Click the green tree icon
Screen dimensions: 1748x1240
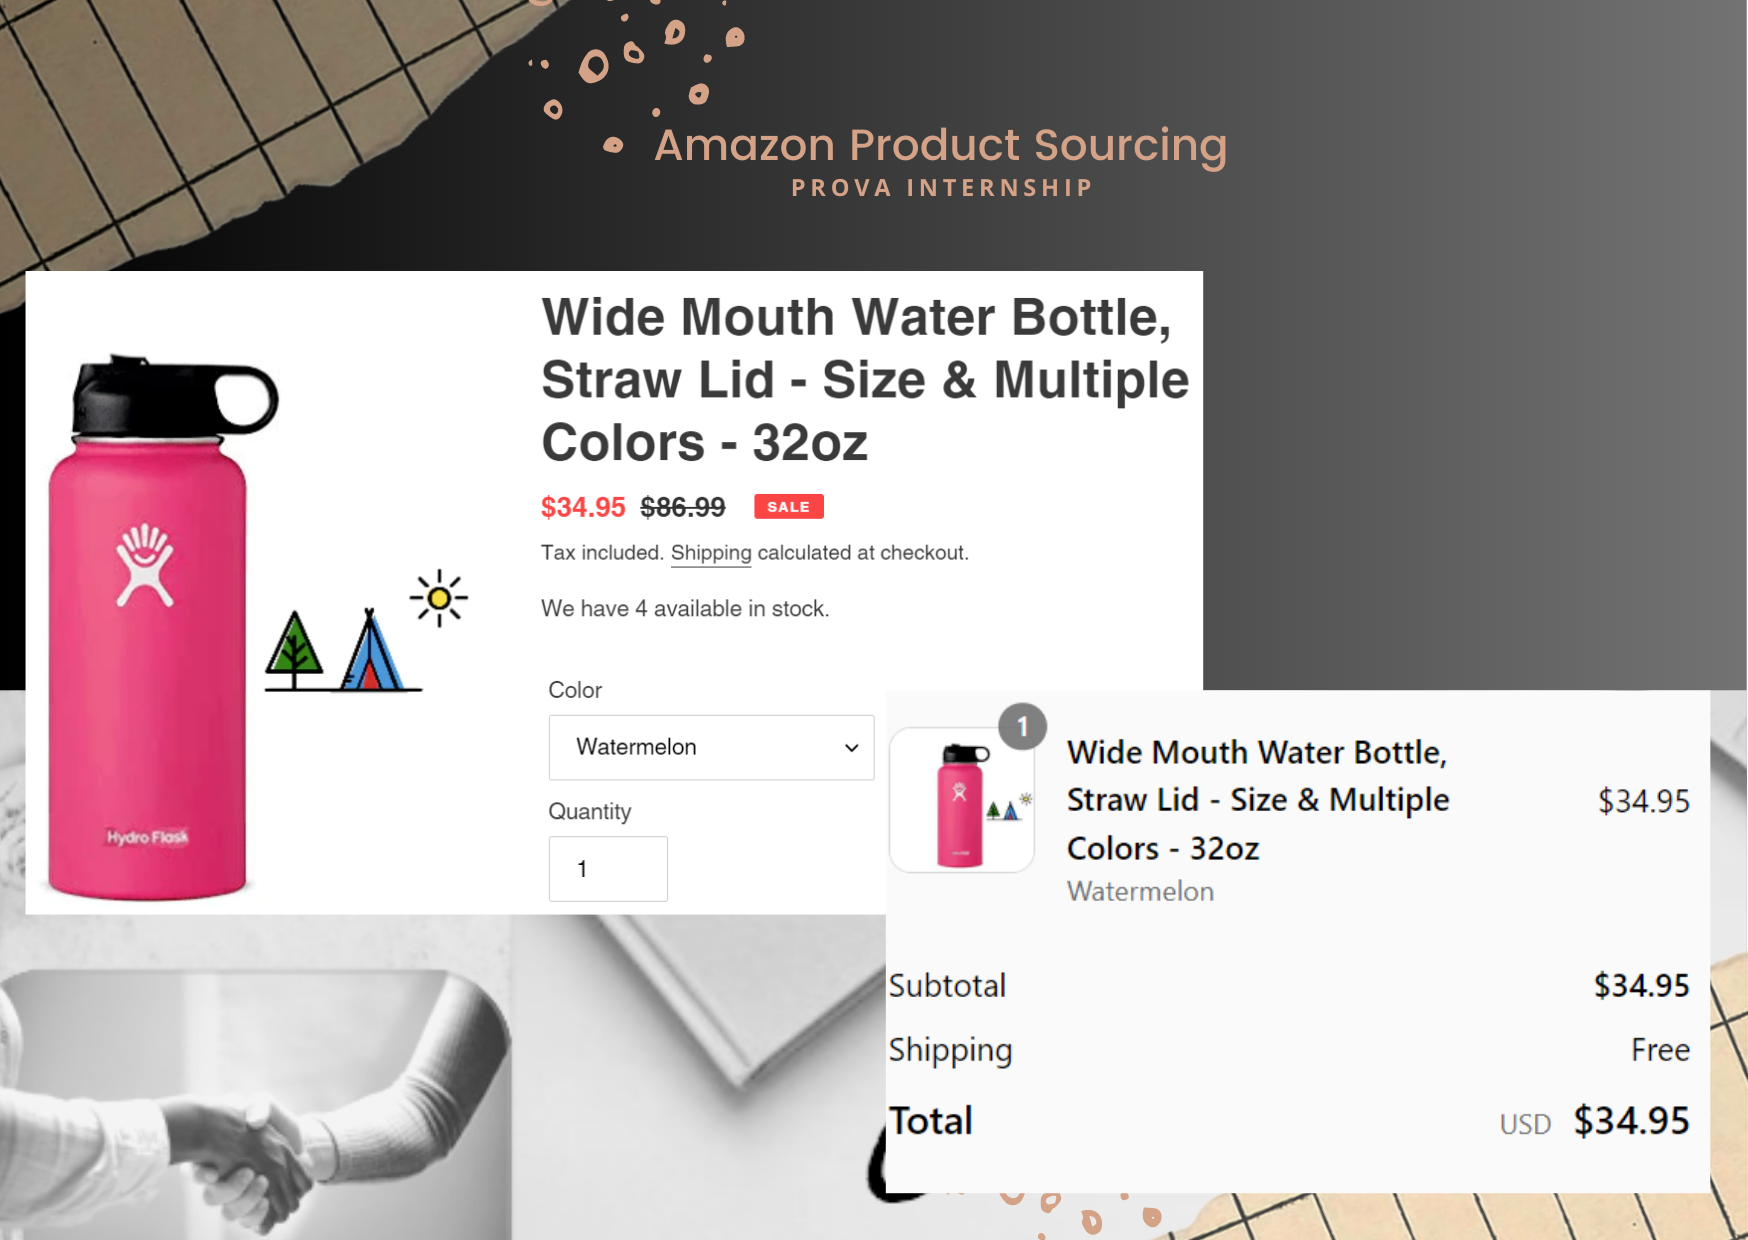click(293, 650)
